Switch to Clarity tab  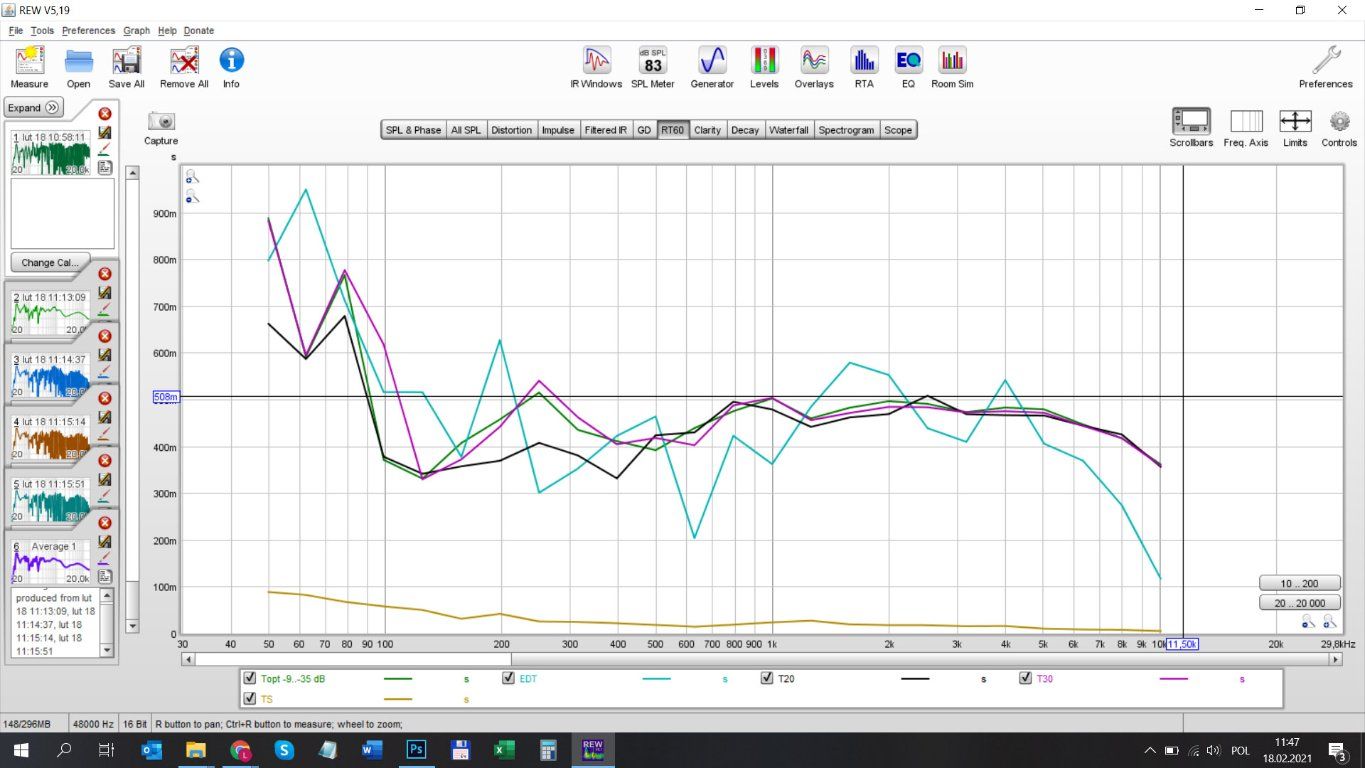coord(707,130)
